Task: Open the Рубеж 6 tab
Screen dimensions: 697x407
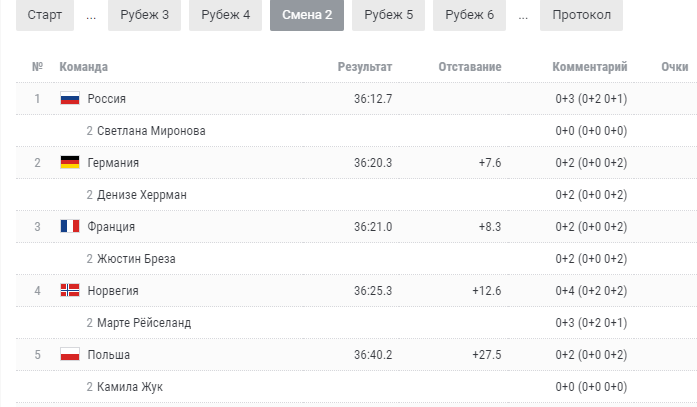Action: click(x=469, y=15)
